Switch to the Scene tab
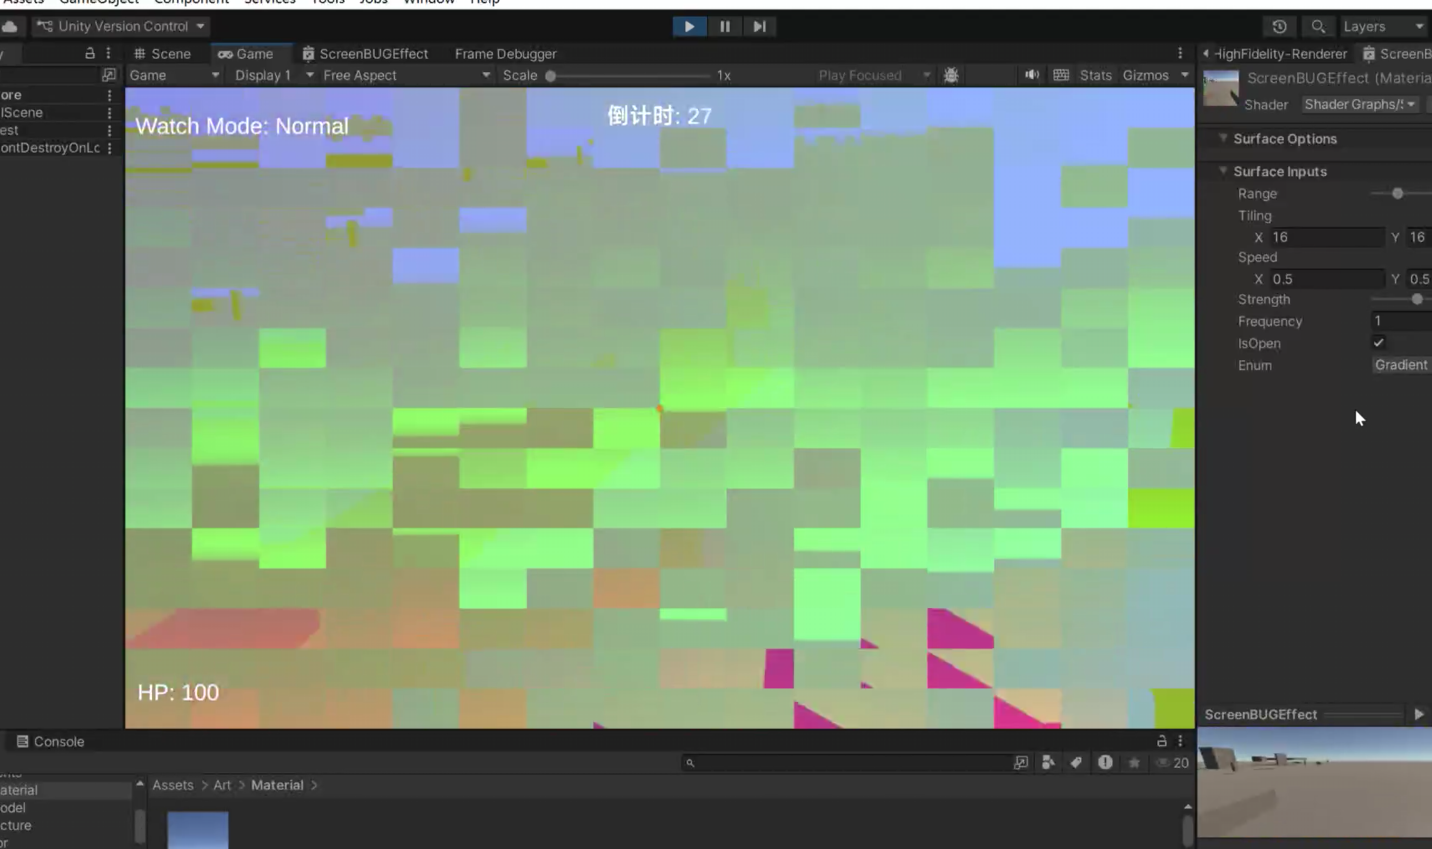This screenshot has height=849, width=1432. click(x=162, y=54)
